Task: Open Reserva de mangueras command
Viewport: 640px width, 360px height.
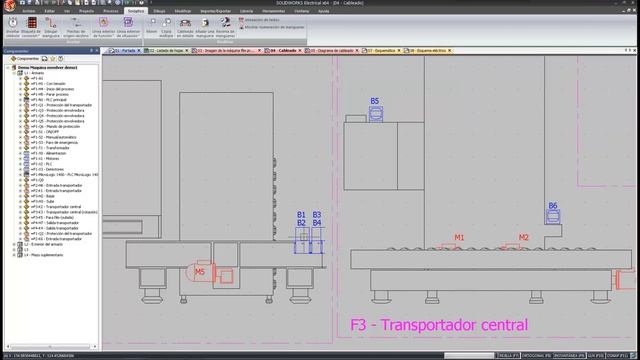Action: click(x=225, y=27)
